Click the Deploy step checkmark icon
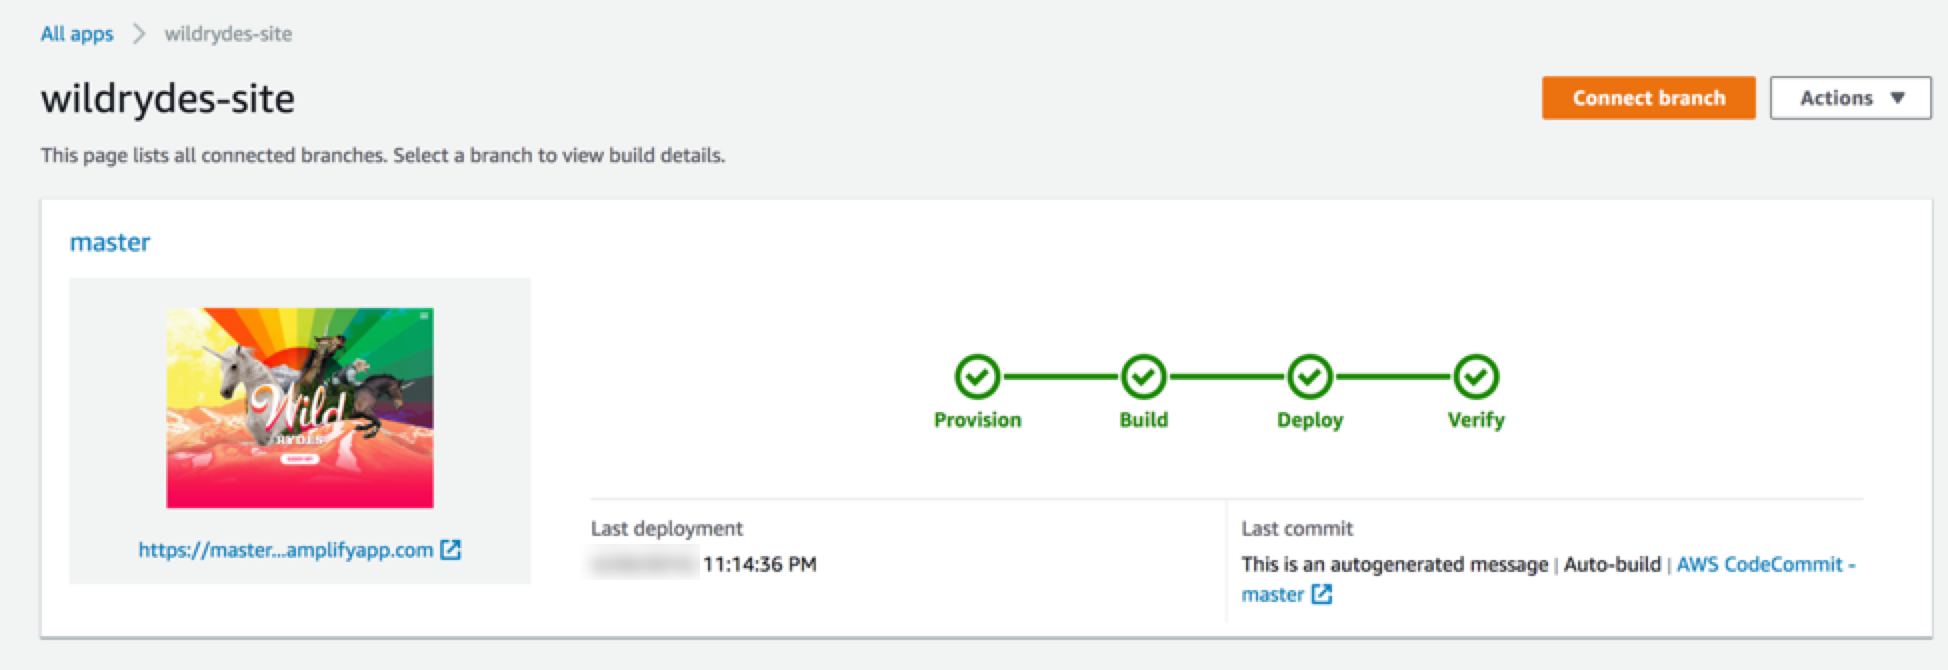1948x670 pixels. point(1309,377)
